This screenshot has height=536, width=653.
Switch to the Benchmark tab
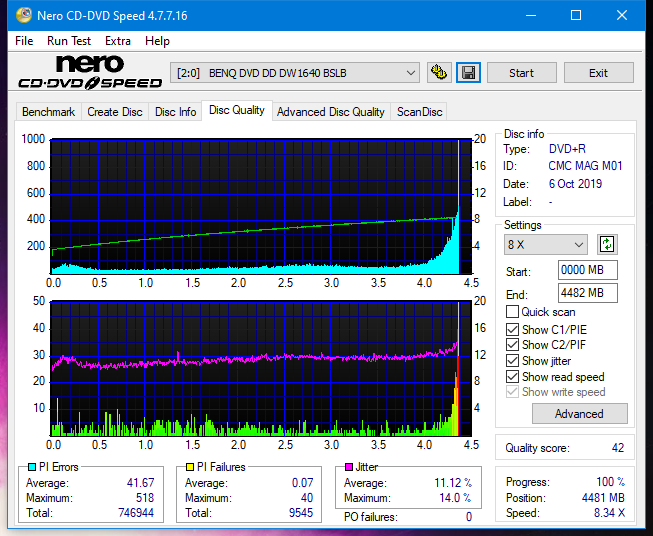click(49, 112)
